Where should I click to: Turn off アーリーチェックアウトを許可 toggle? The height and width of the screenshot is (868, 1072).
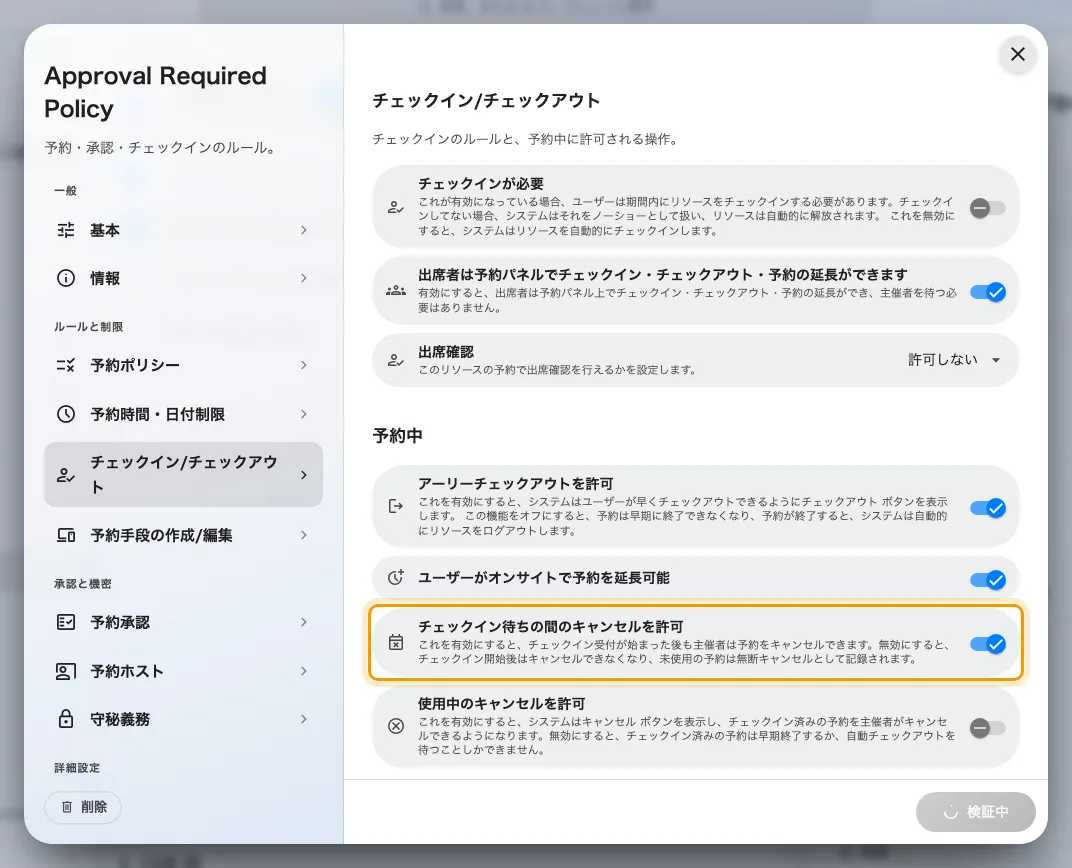(x=987, y=508)
